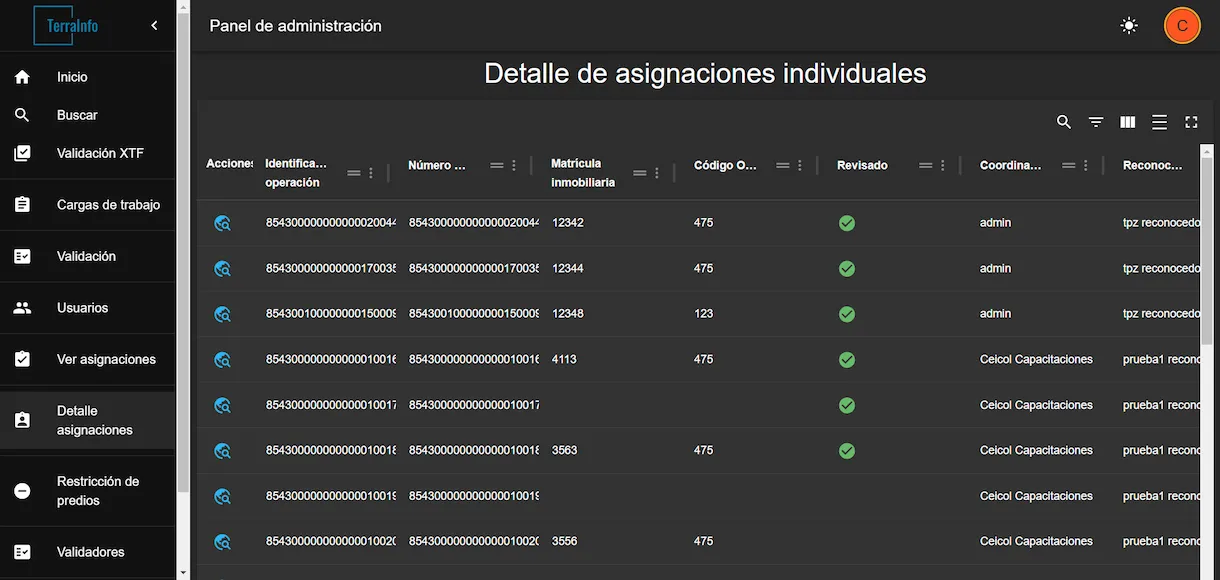Collapse the sidebar with the chevron
This screenshot has width=1220, height=580.
pyautogui.click(x=153, y=25)
